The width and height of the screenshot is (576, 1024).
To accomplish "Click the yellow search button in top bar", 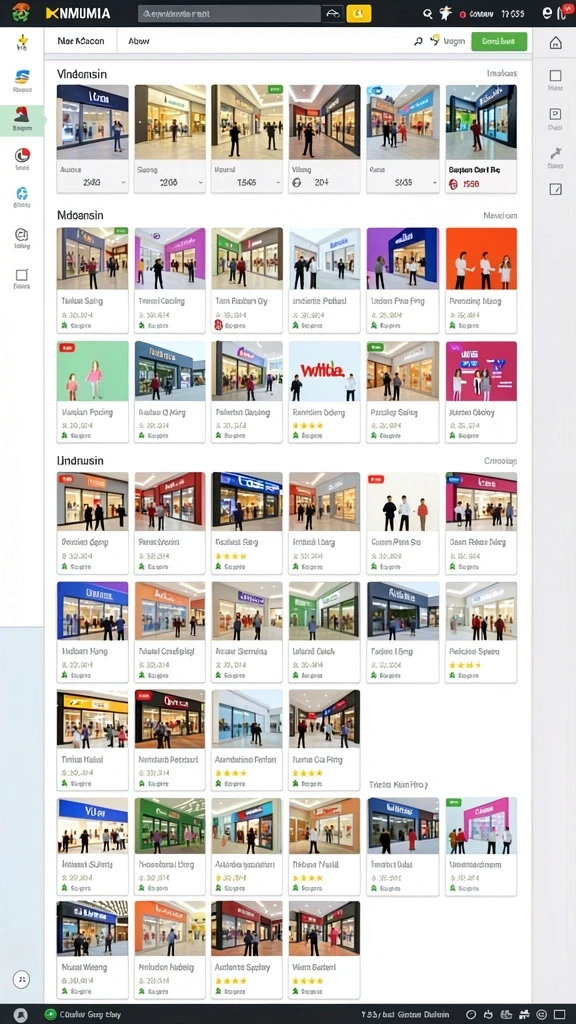I will point(359,14).
